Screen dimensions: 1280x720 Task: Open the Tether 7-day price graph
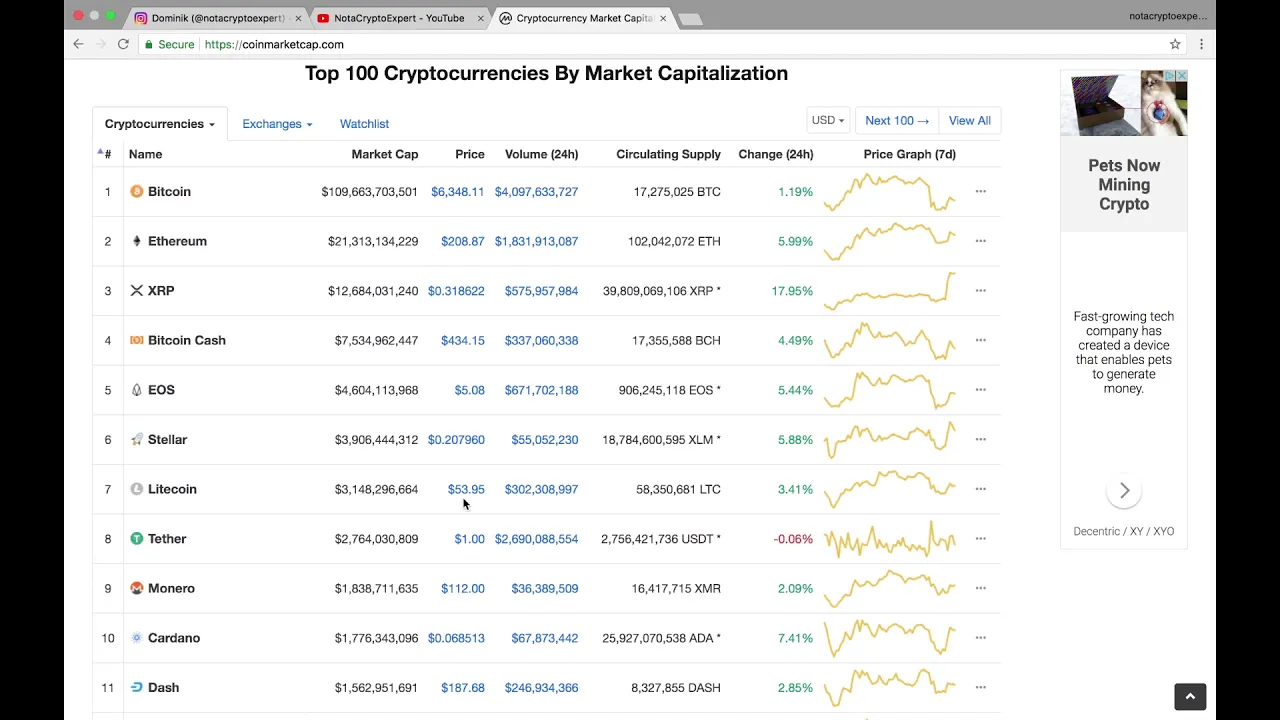[x=890, y=538]
